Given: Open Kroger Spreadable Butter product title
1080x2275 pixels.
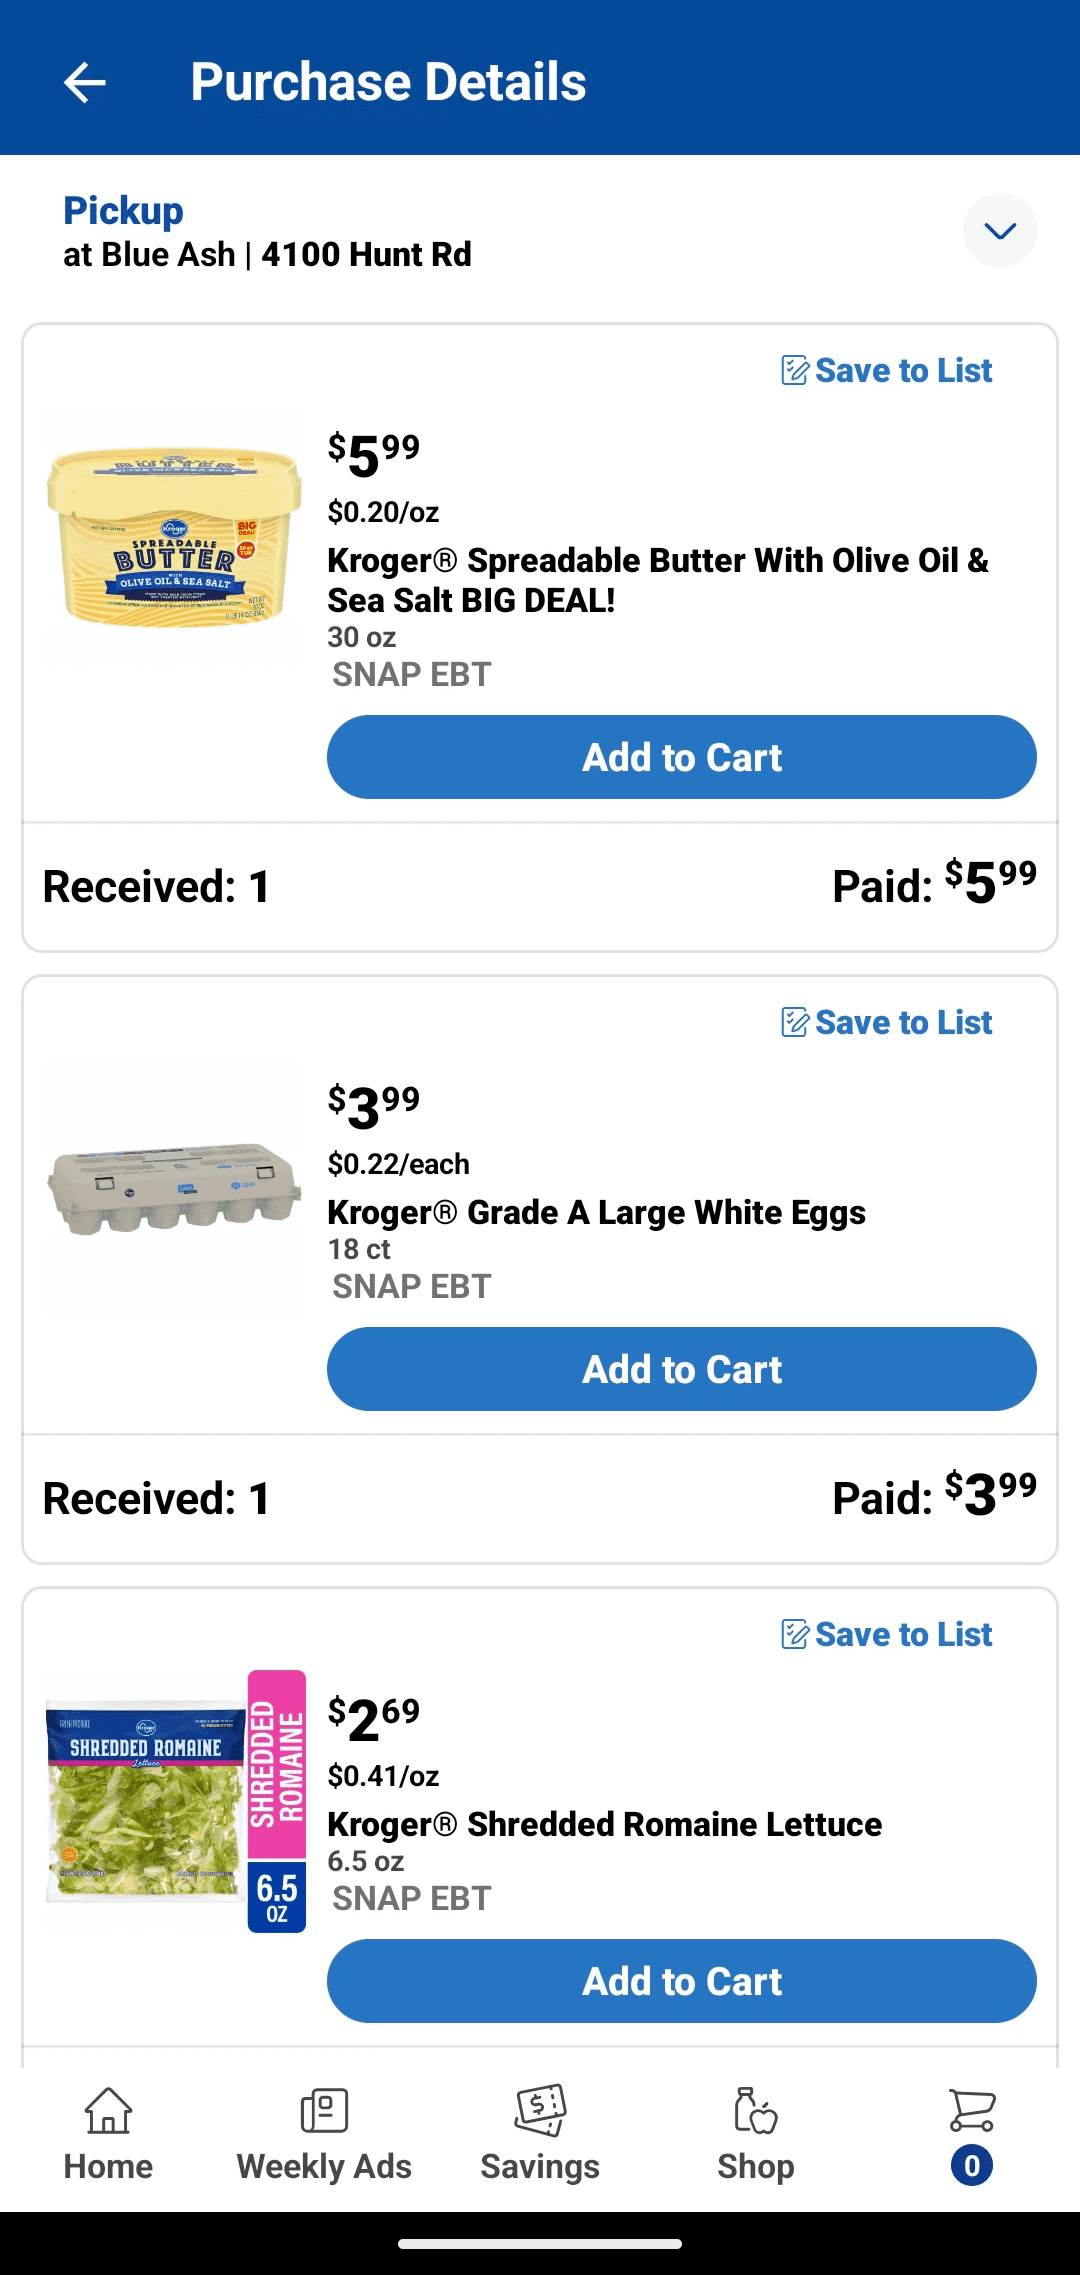Looking at the screenshot, I should 657,580.
